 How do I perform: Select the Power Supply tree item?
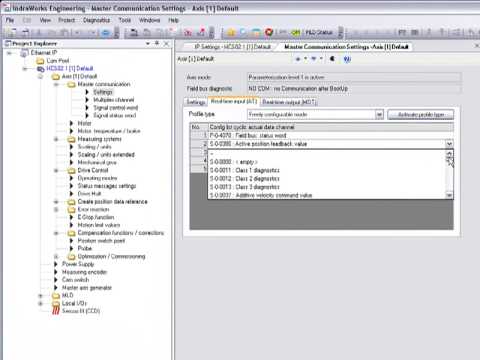pos(78,264)
